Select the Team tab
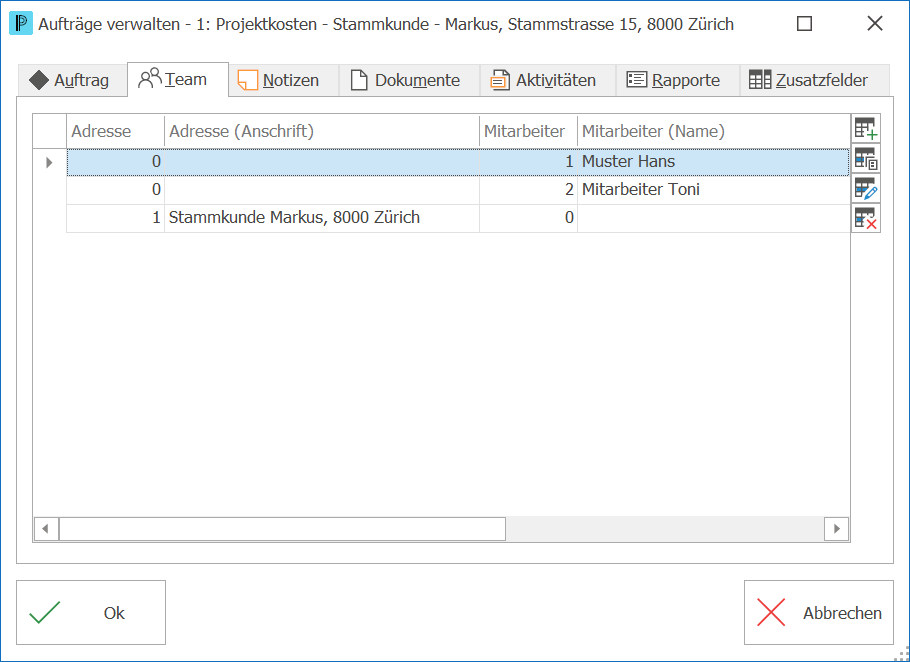Image resolution: width=910 pixels, height=662 pixels. [178, 79]
